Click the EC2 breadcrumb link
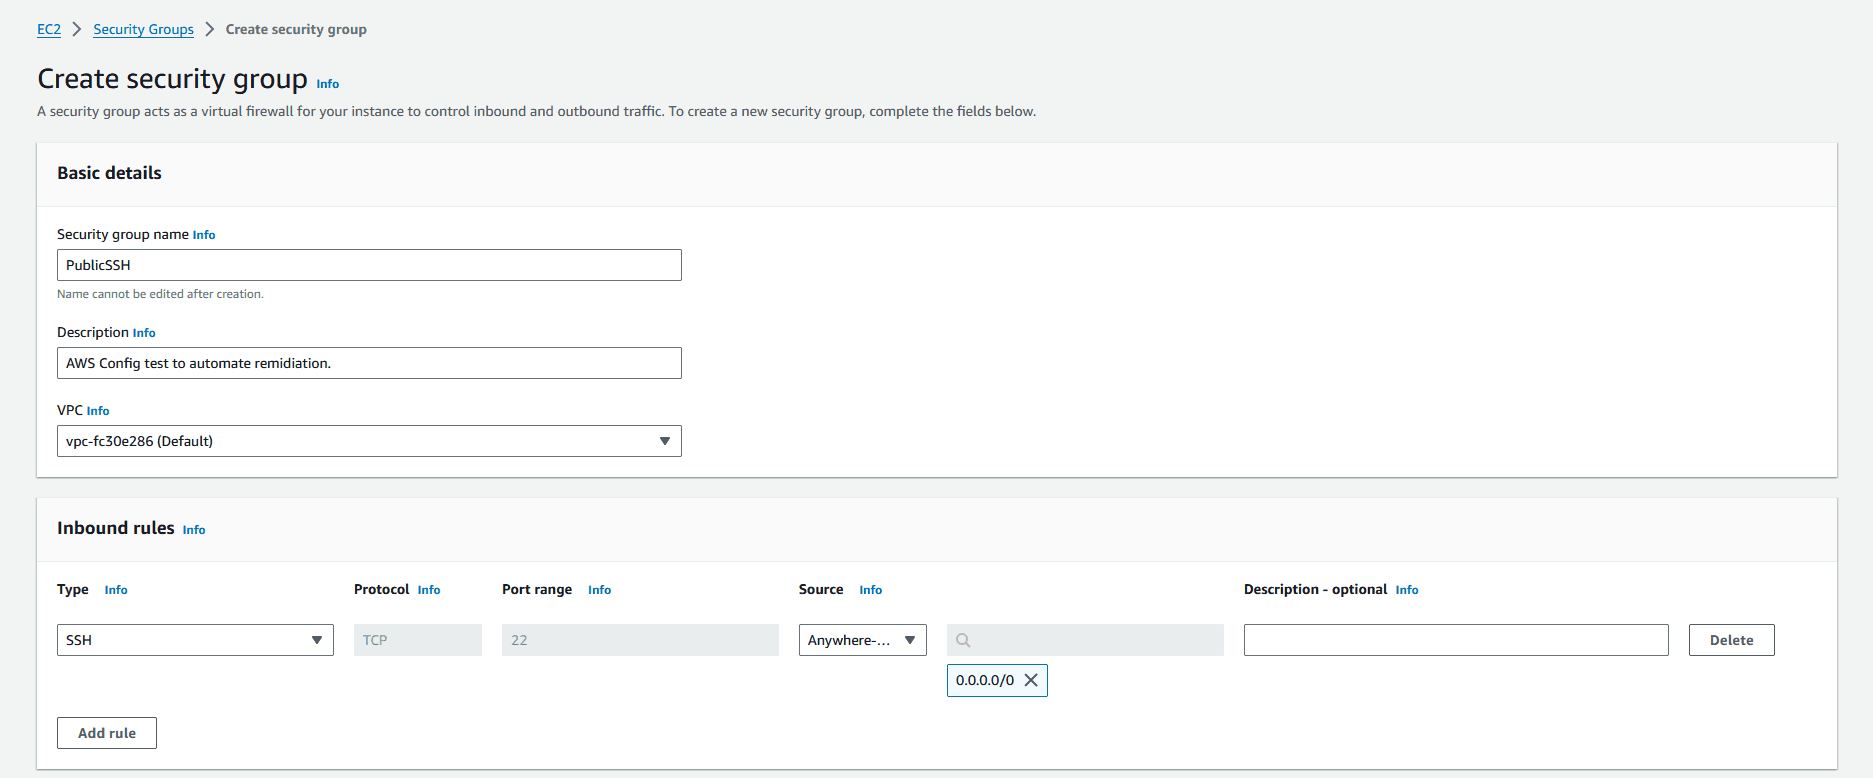The width and height of the screenshot is (1873, 778). [x=49, y=29]
